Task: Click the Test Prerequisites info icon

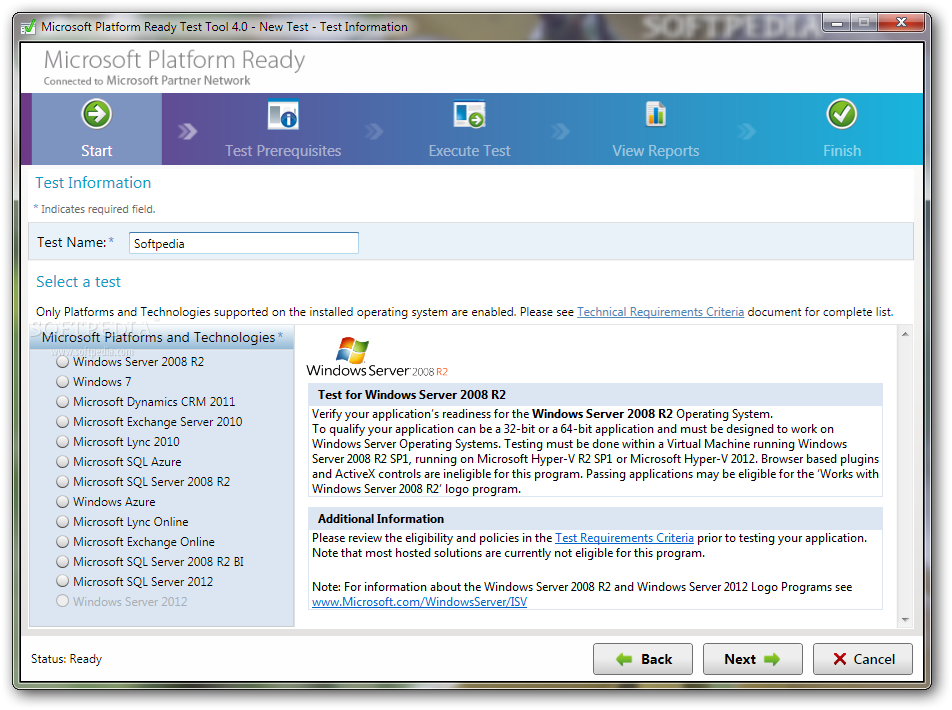Action: (283, 115)
